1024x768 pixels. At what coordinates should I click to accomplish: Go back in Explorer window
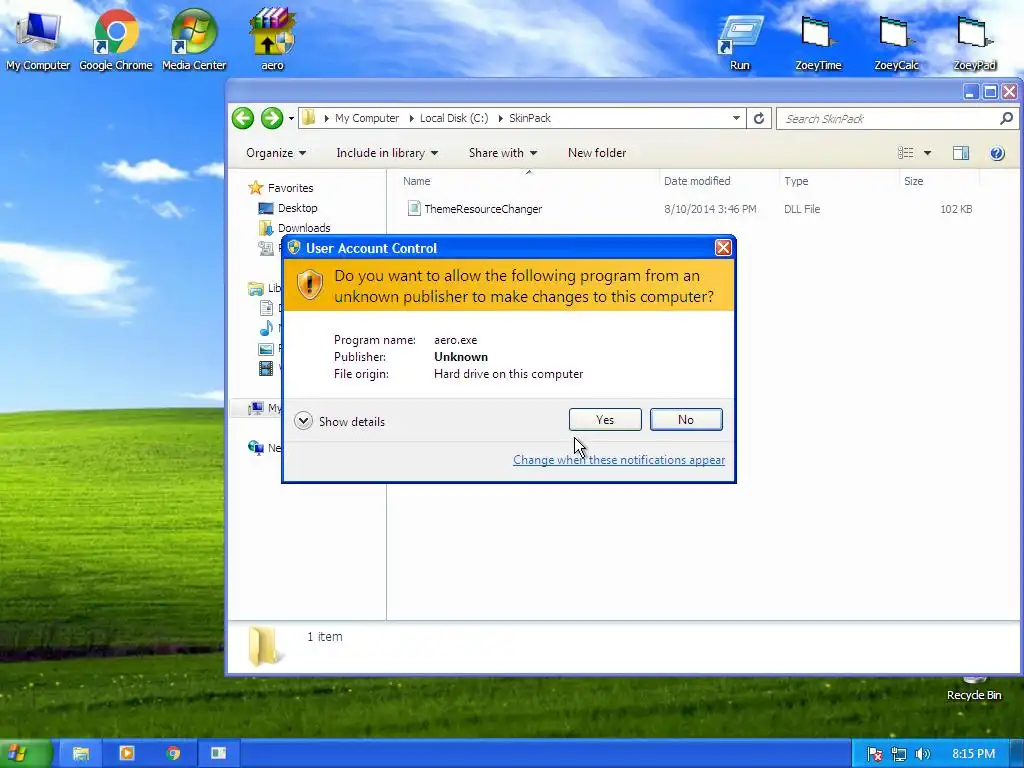pos(243,118)
